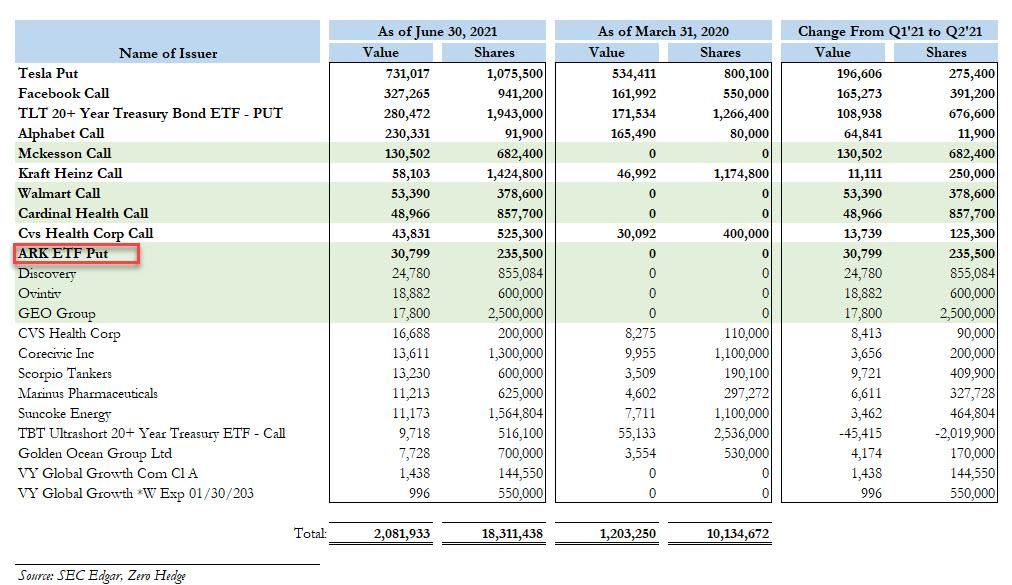Select TBT March value "55,133"
This screenshot has height=585, width=1012.
tap(637, 434)
